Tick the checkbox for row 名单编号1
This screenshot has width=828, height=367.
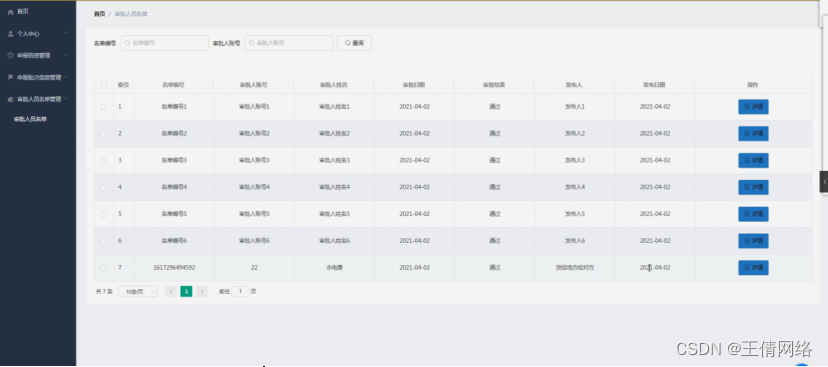tap(104, 107)
